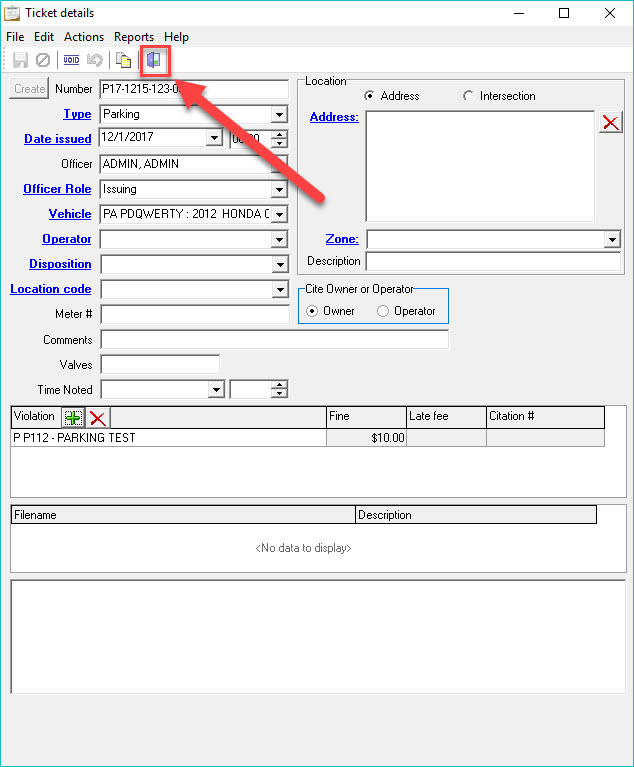Viewport: 634px width, 767px height.
Task: Click the copy ticket toolbar icon
Action: (123, 60)
